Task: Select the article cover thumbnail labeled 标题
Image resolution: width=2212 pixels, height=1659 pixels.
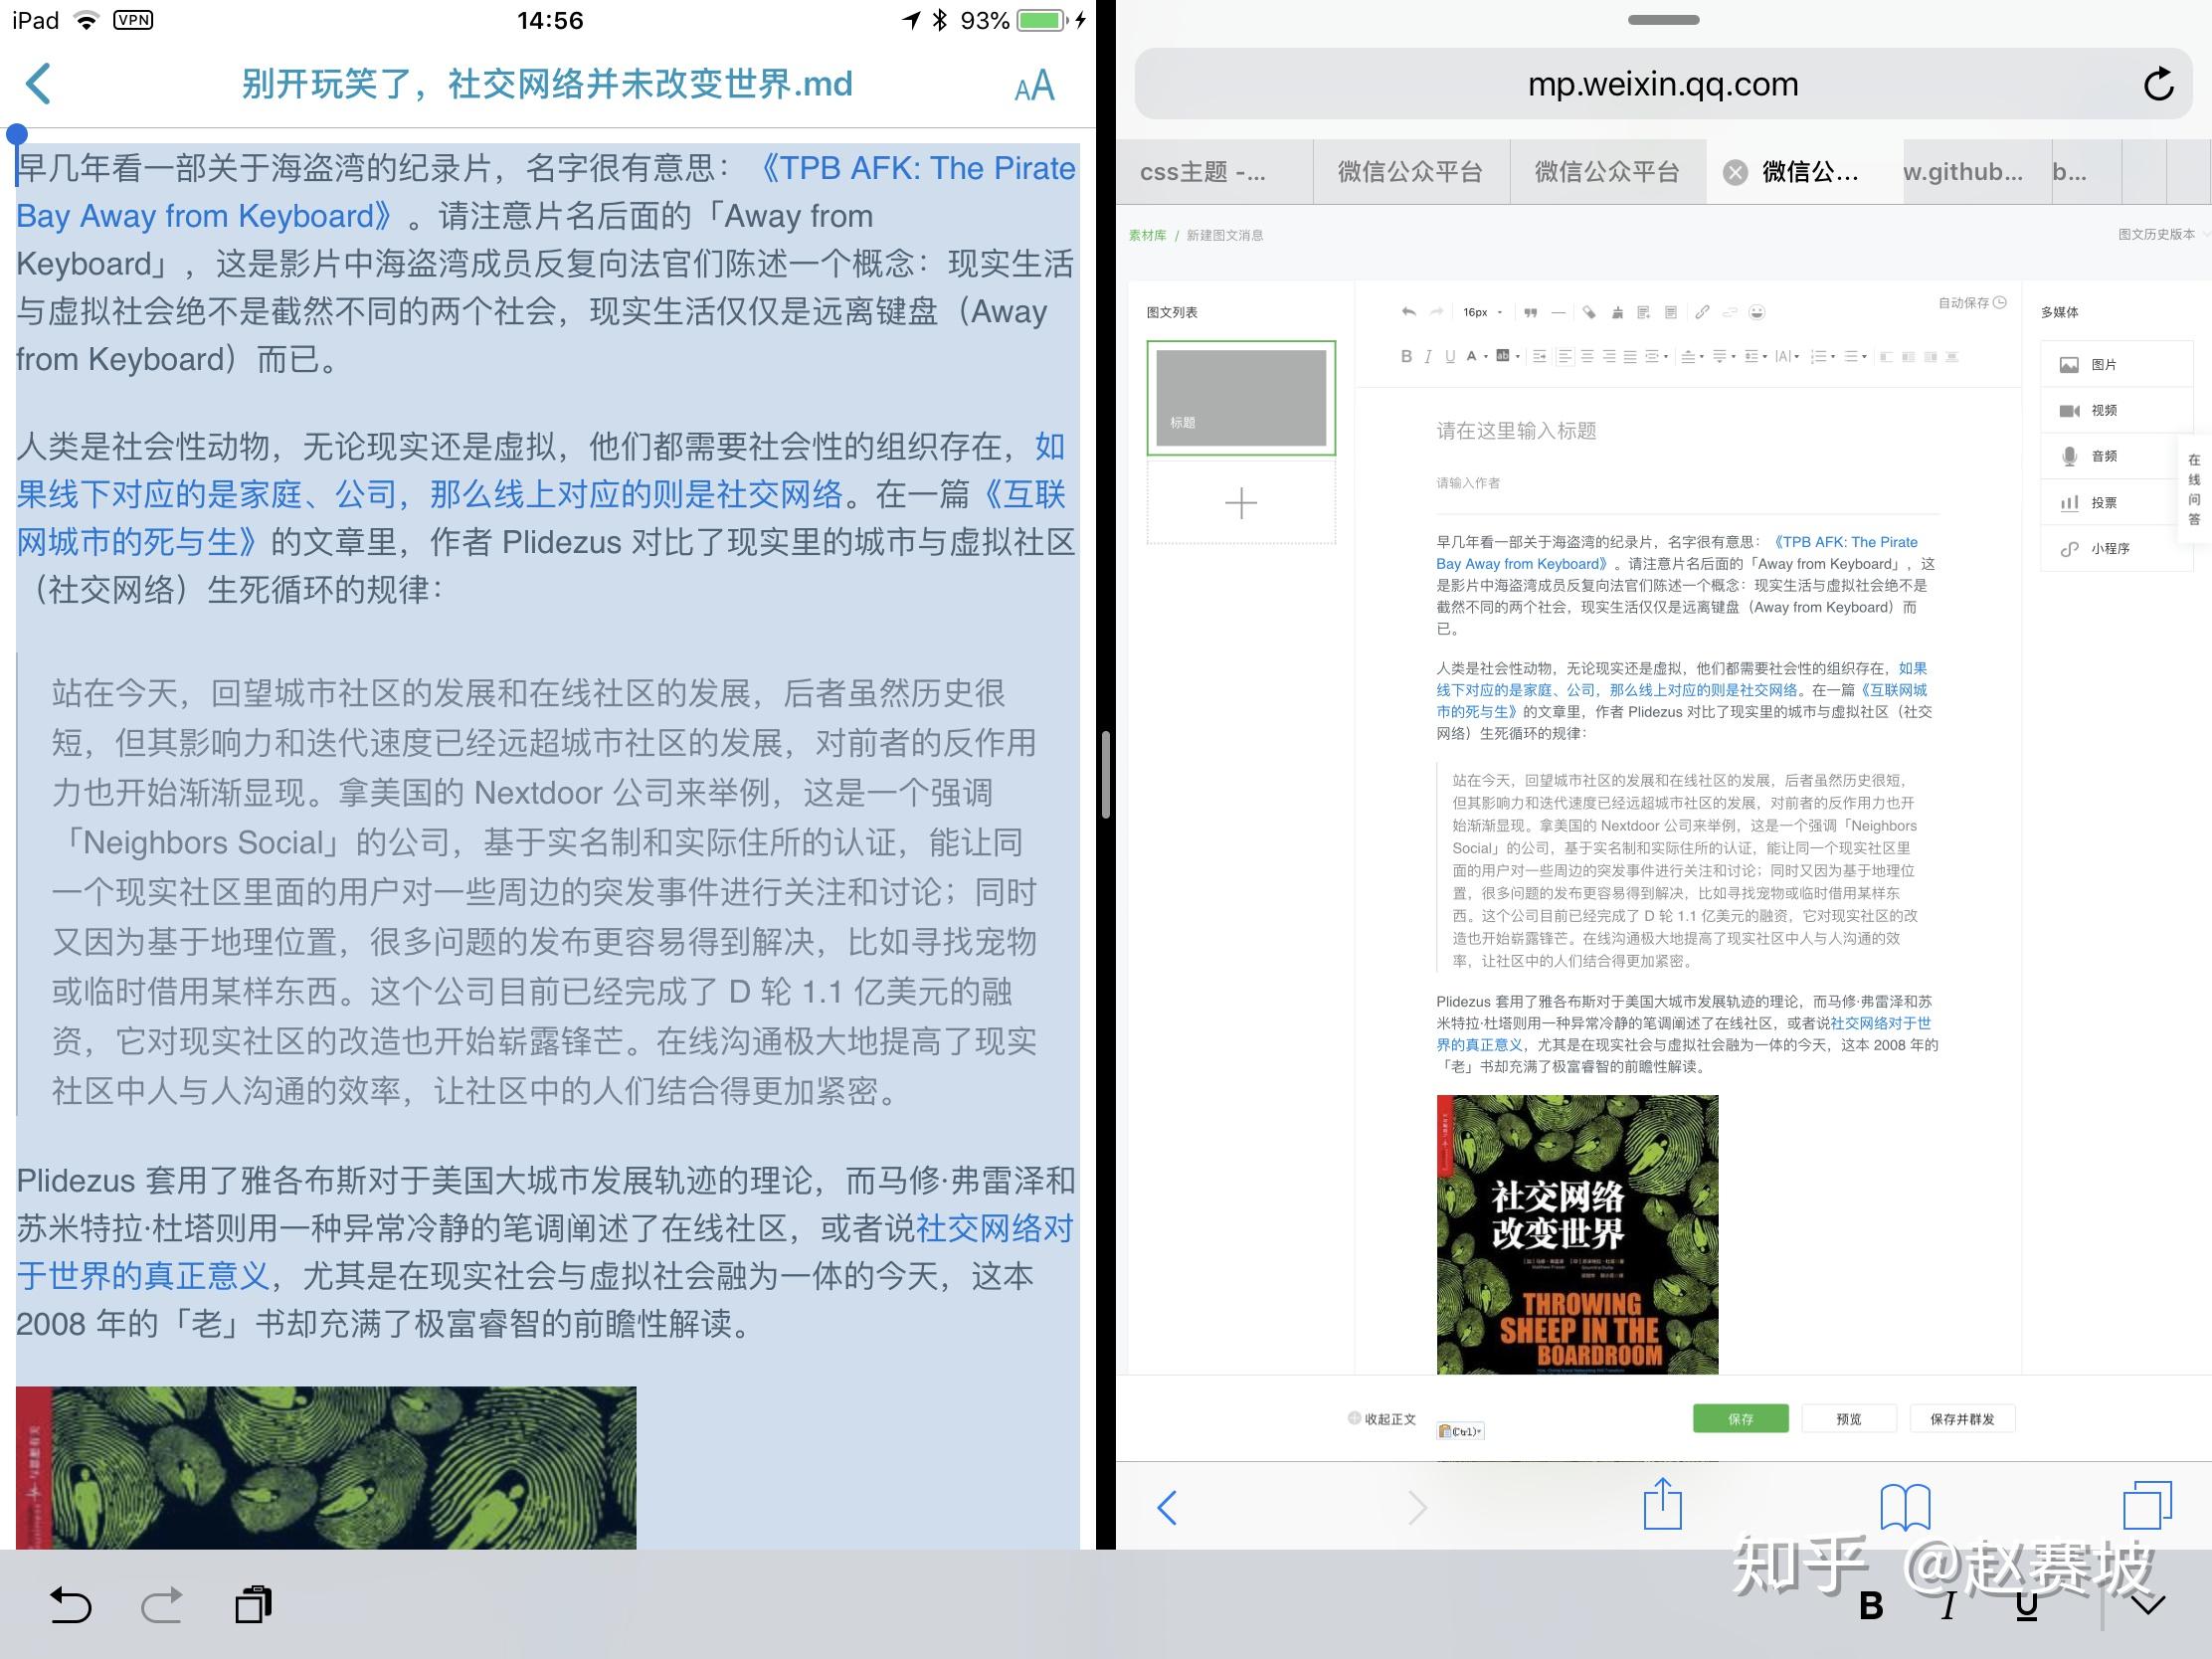Action: coord(1241,398)
